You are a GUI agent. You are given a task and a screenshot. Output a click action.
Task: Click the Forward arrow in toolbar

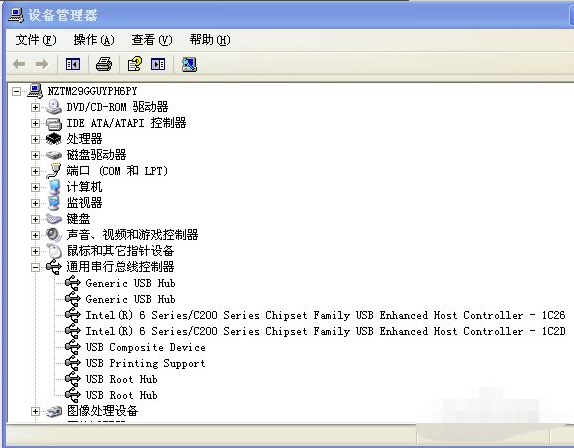pyautogui.click(x=42, y=64)
